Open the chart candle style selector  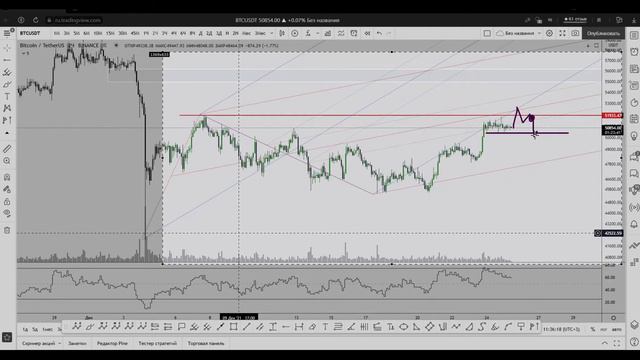click(x=282, y=33)
